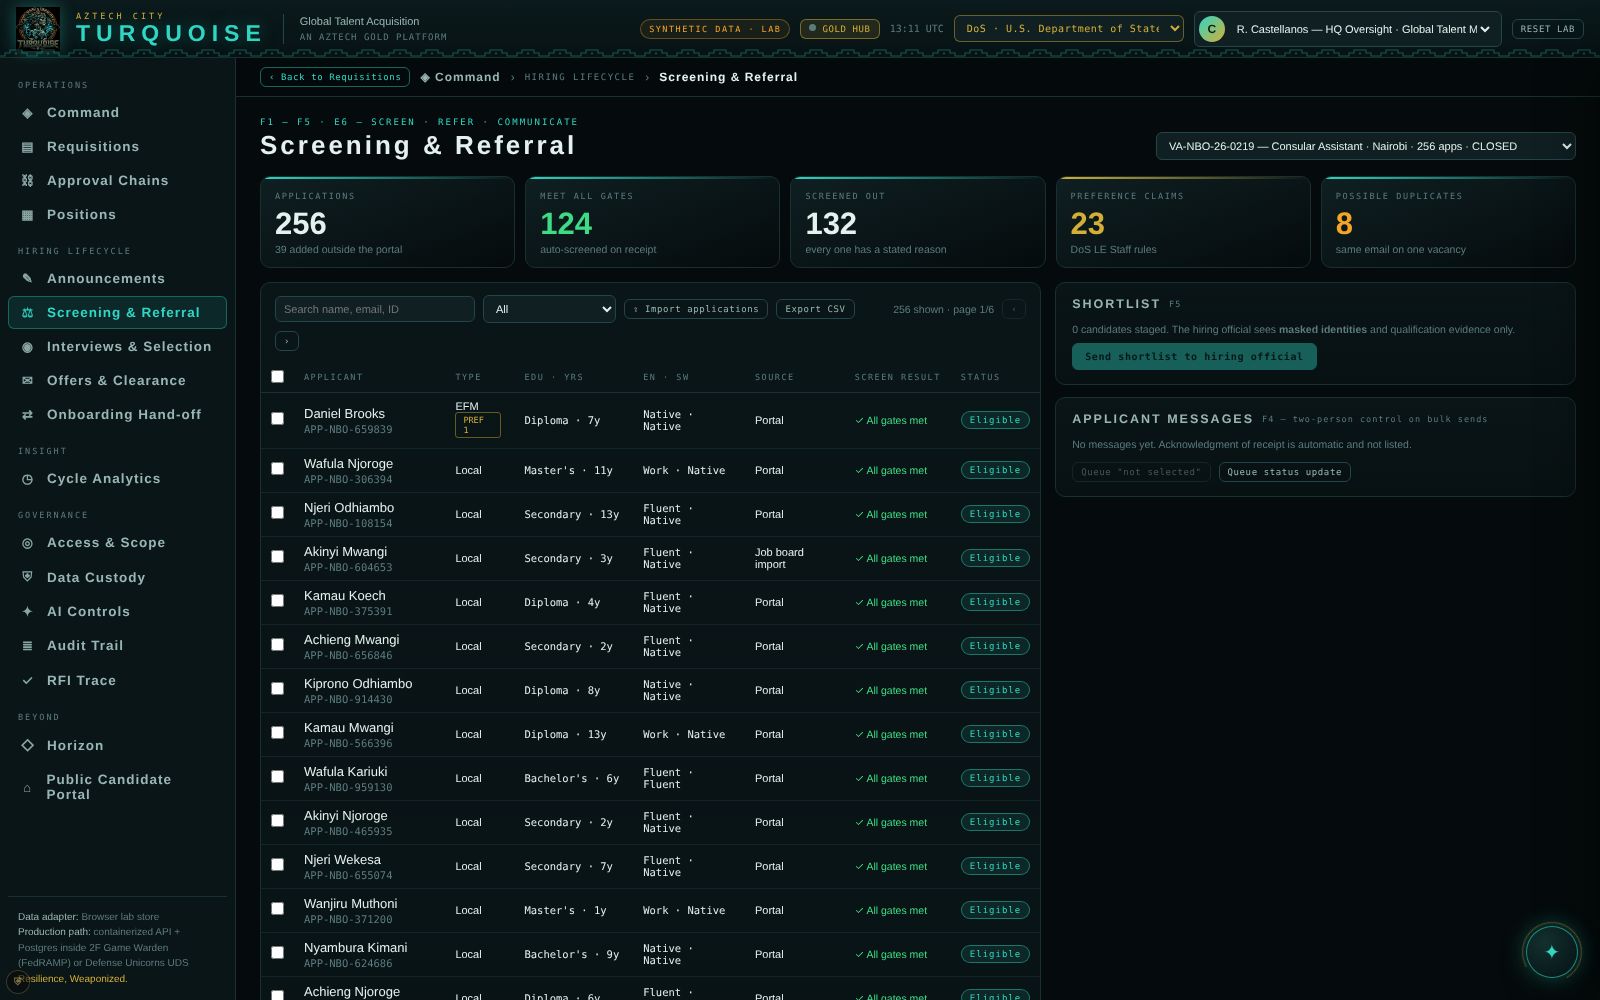Open Public Candidate Portal menu item

(118, 787)
